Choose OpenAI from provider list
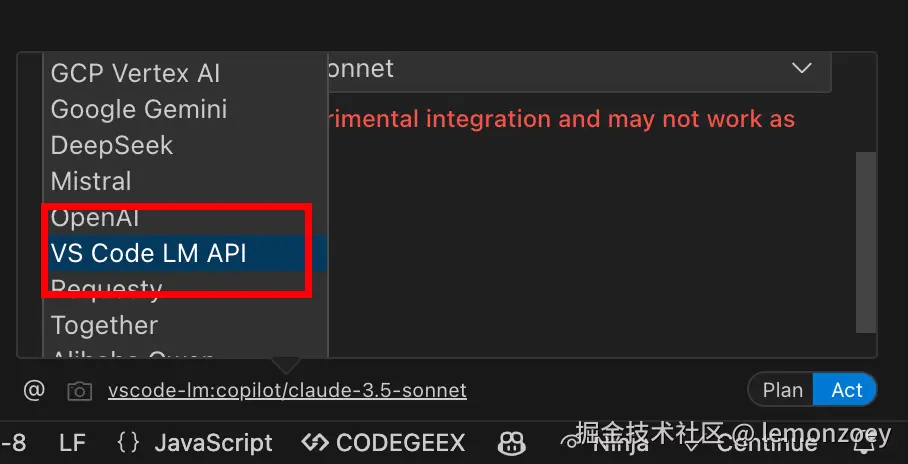Image resolution: width=908 pixels, height=464 pixels. click(95, 218)
